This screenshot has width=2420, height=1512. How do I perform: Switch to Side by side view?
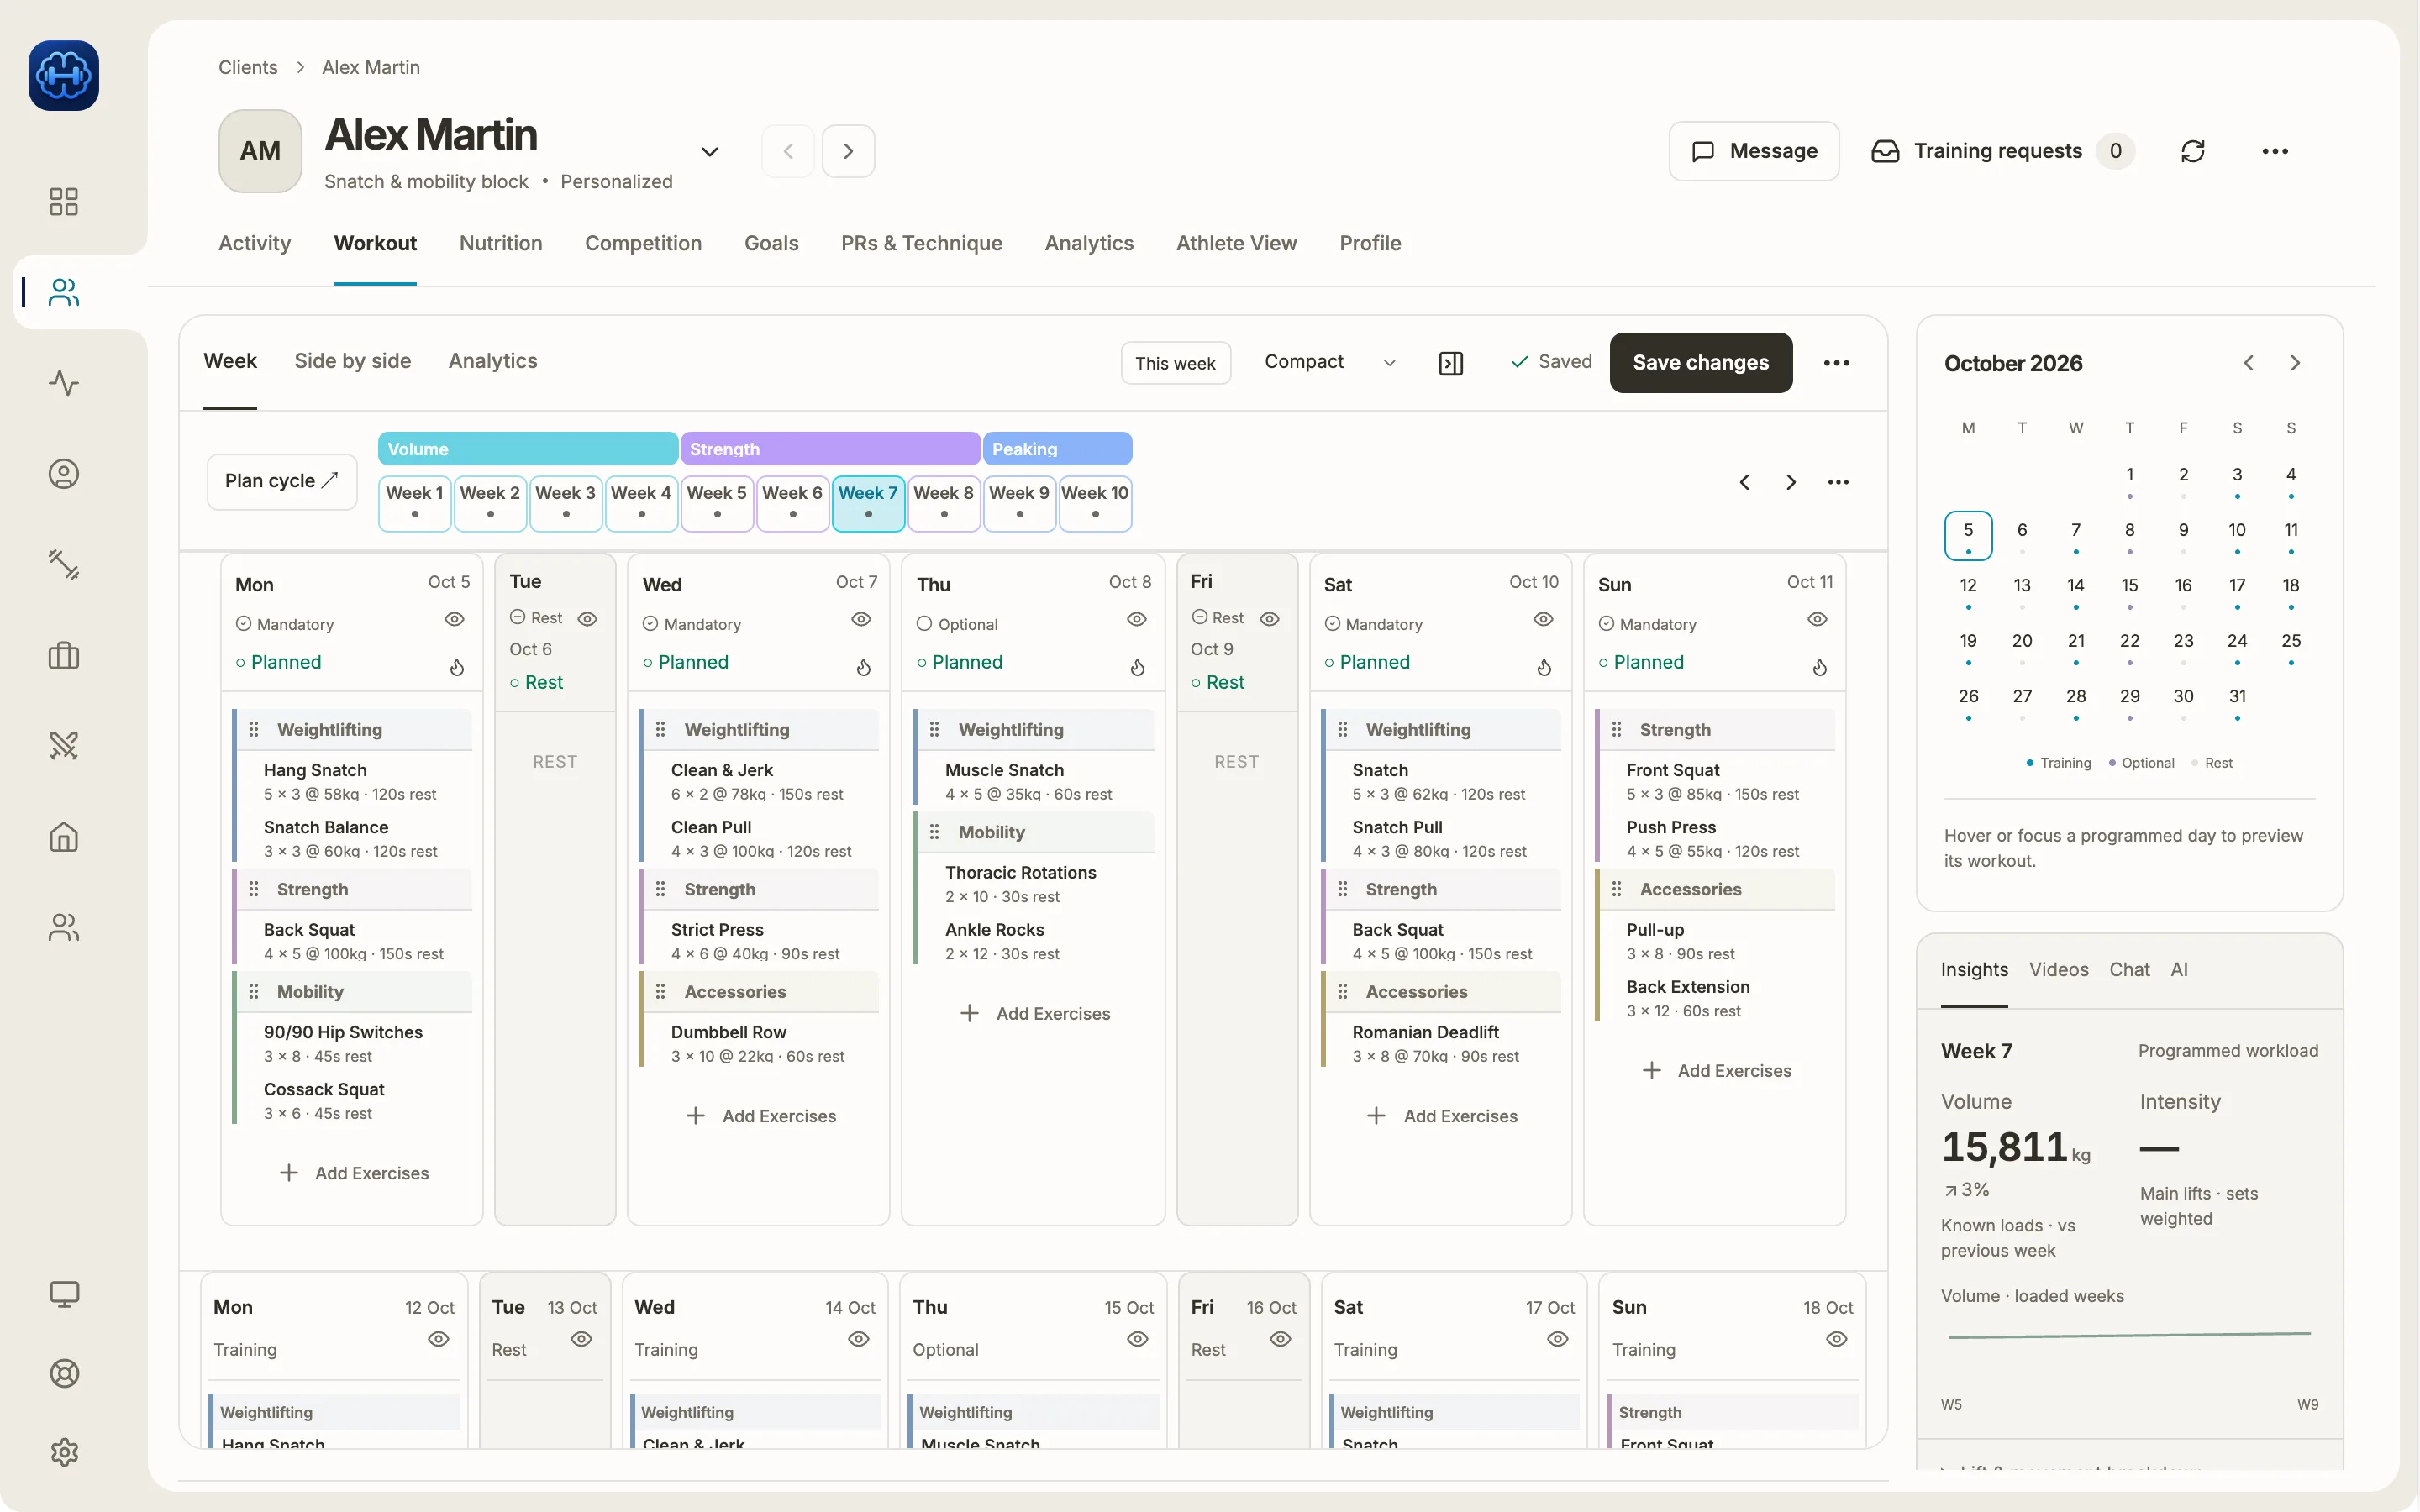pos(353,361)
